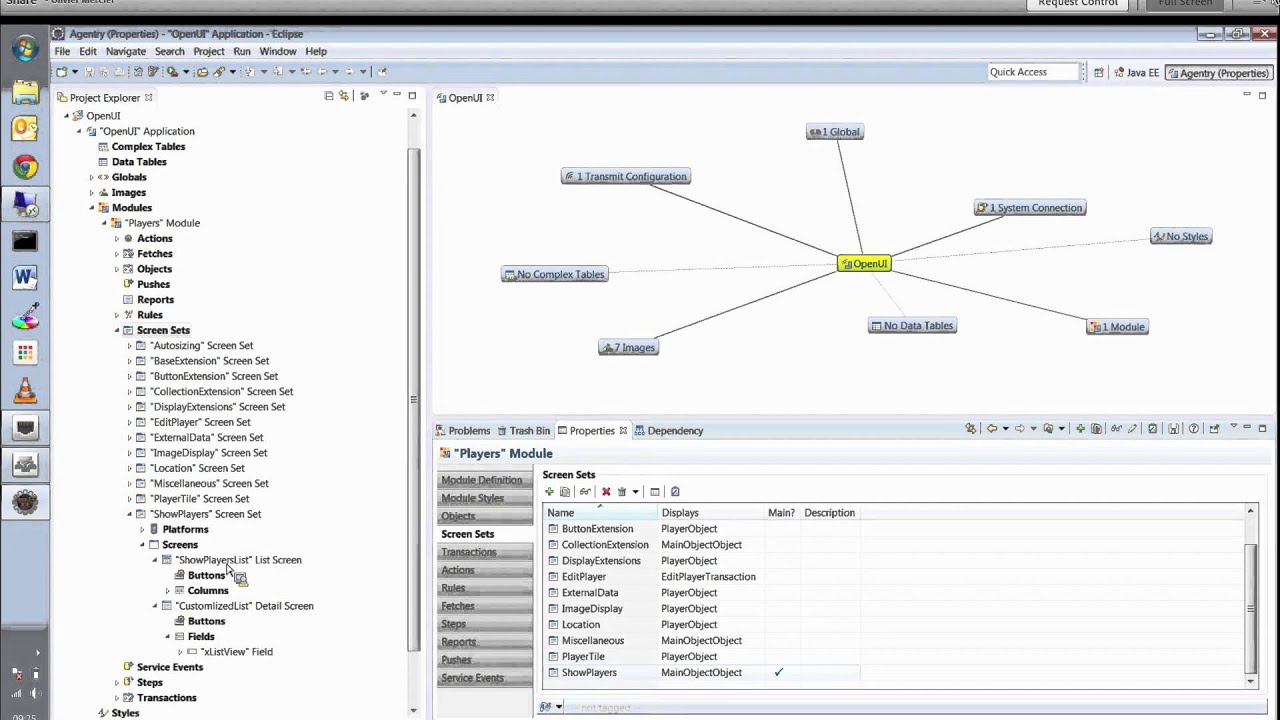Open the Navigate menu

point(125,51)
